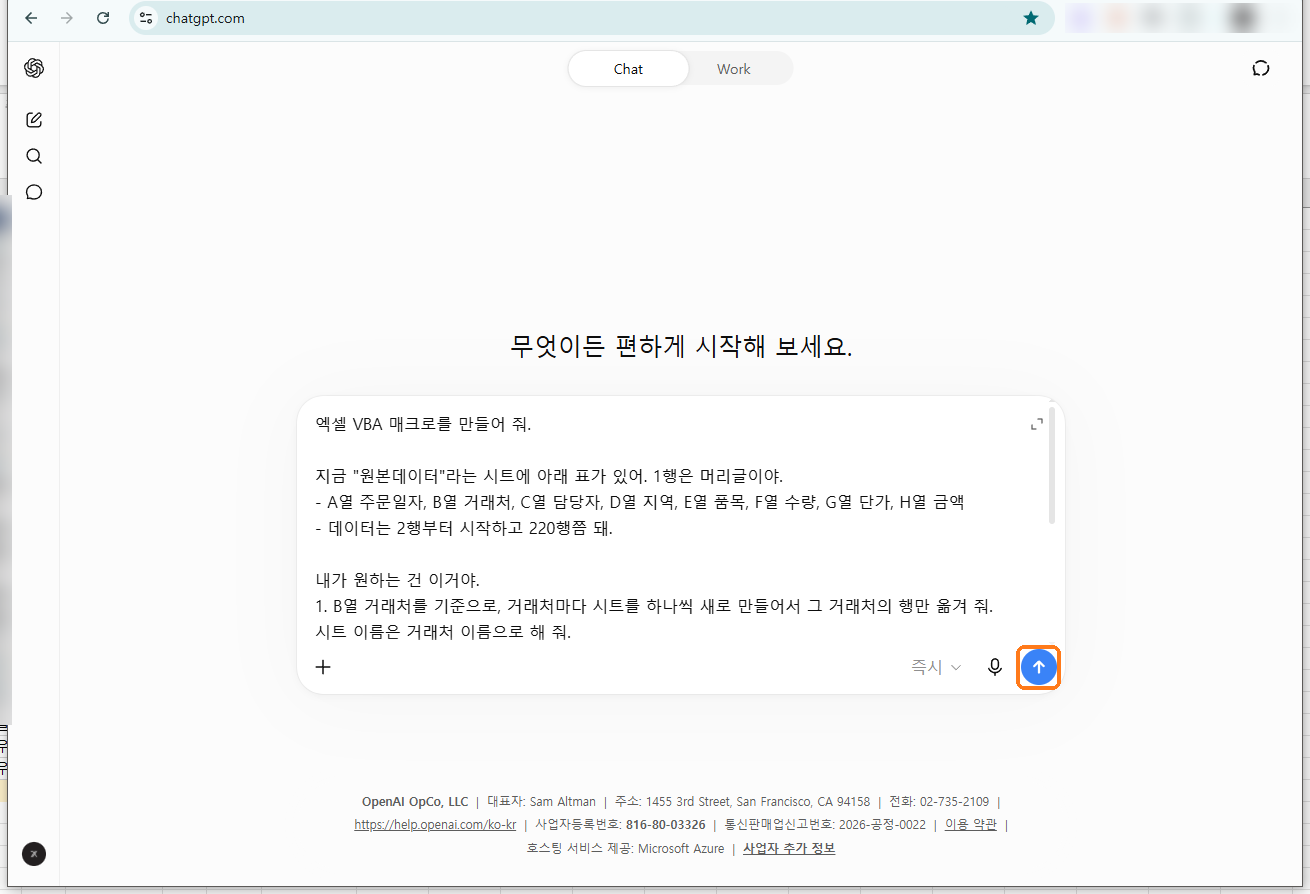Click the dark profile icon at bottom left
The width and height of the screenshot is (1310, 894).
pos(34,854)
